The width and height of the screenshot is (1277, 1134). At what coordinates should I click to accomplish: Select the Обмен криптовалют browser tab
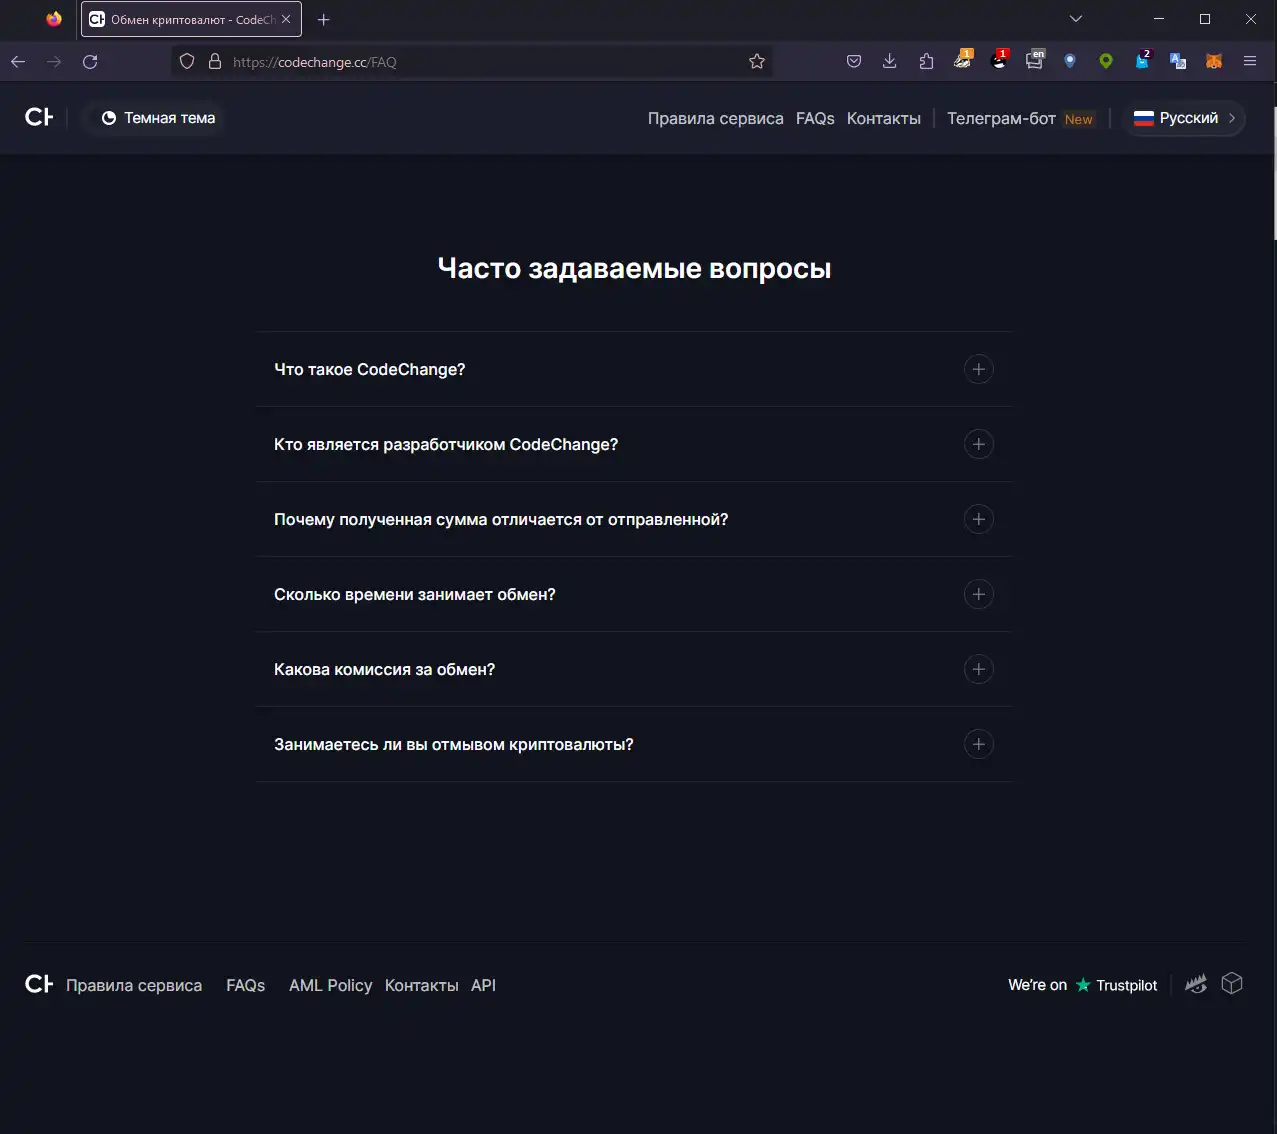[191, 19]
